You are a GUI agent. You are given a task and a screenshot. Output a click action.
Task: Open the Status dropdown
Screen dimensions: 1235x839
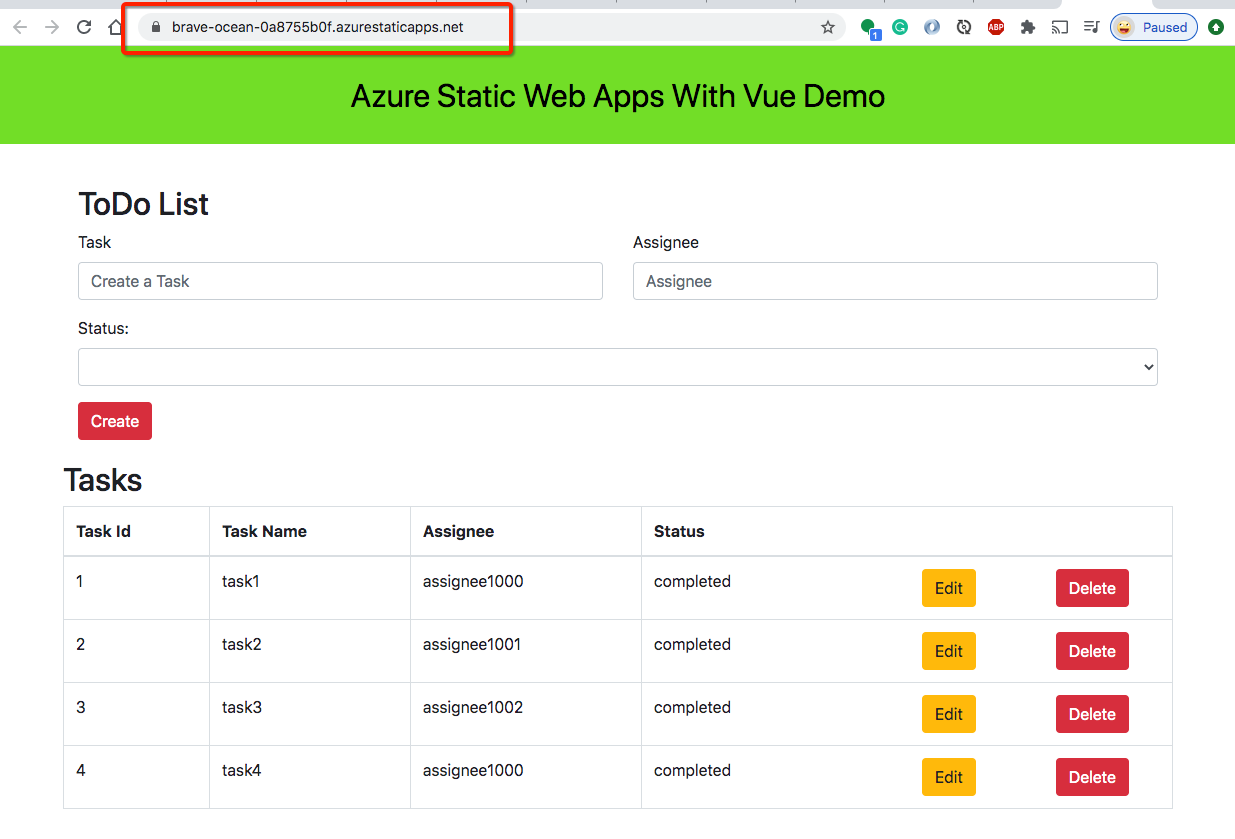tap(618, 367)
